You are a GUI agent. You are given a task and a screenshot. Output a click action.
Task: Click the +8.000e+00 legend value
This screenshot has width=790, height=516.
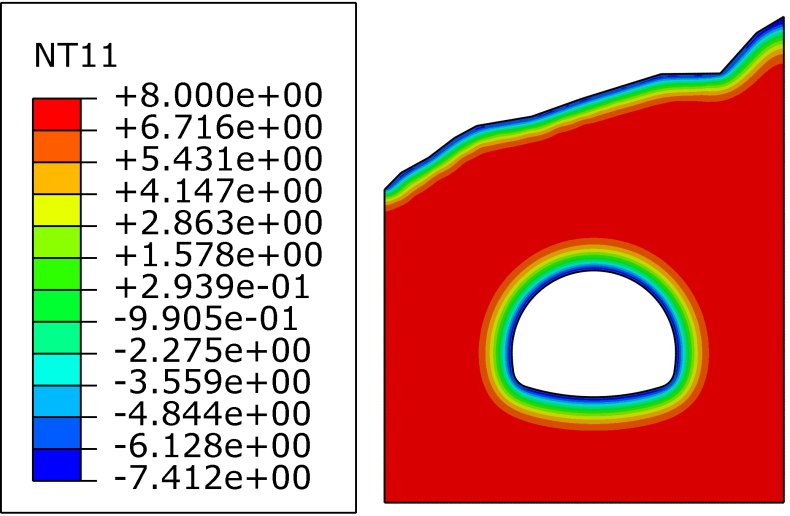point(219,95)
